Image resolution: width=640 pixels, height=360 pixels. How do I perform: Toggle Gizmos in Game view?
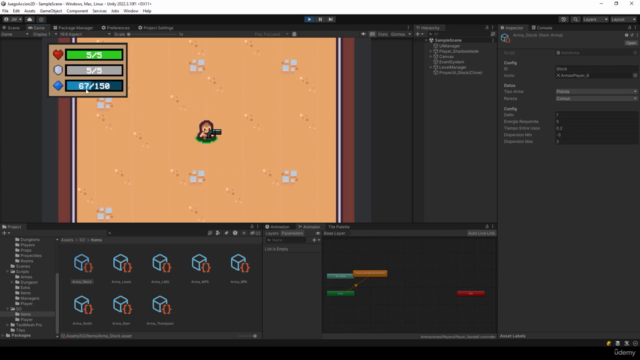point(398,34)
